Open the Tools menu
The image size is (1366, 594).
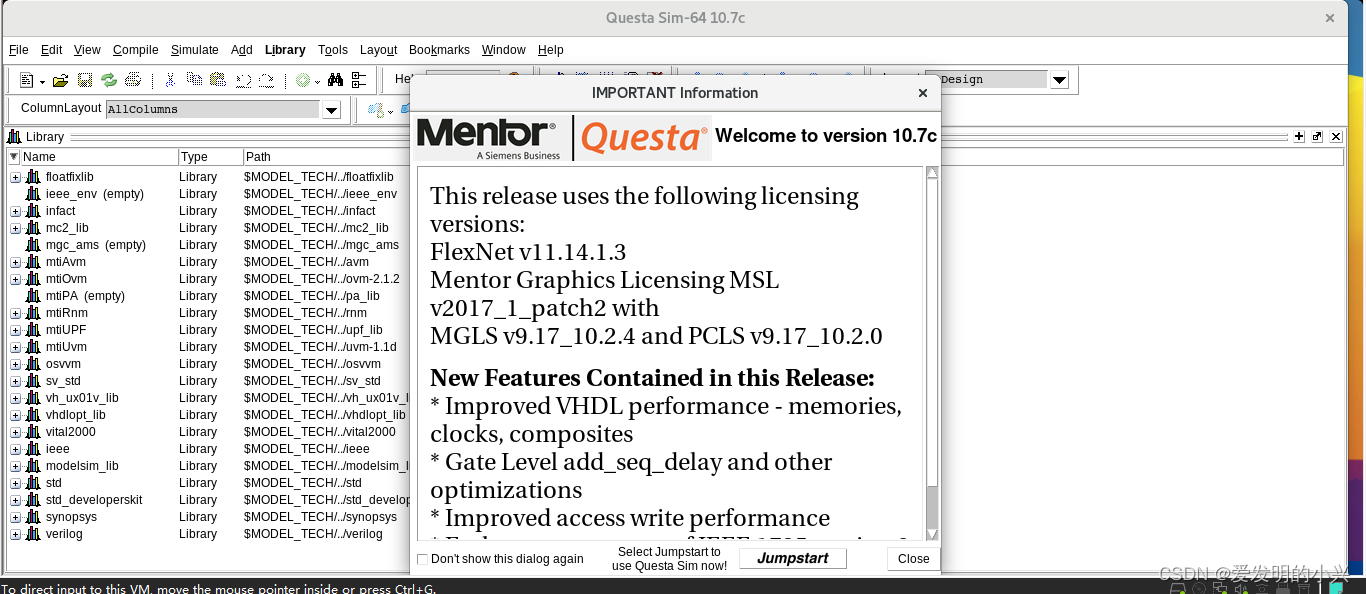pos(333,50)
